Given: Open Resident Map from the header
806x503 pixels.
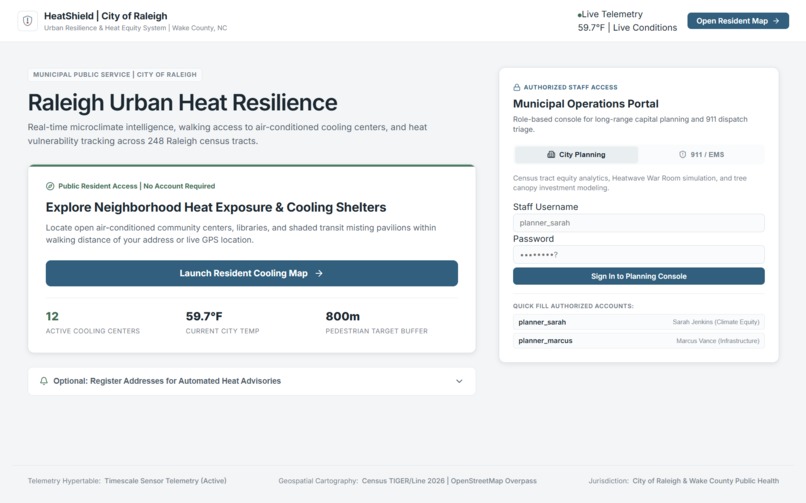Looking at the screenshot, I should coord(738,21).
